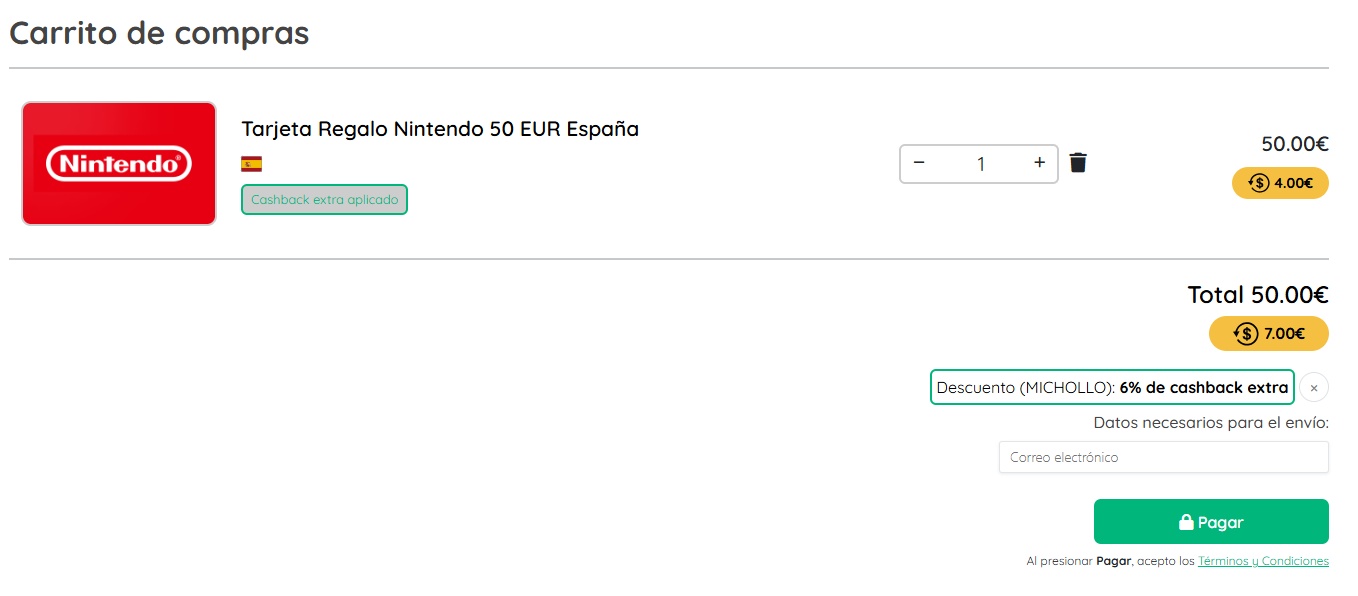The image size is (1358, 596).
Task: Click the Datos necesarios para el envío label
Action: tap(1210, 422)
